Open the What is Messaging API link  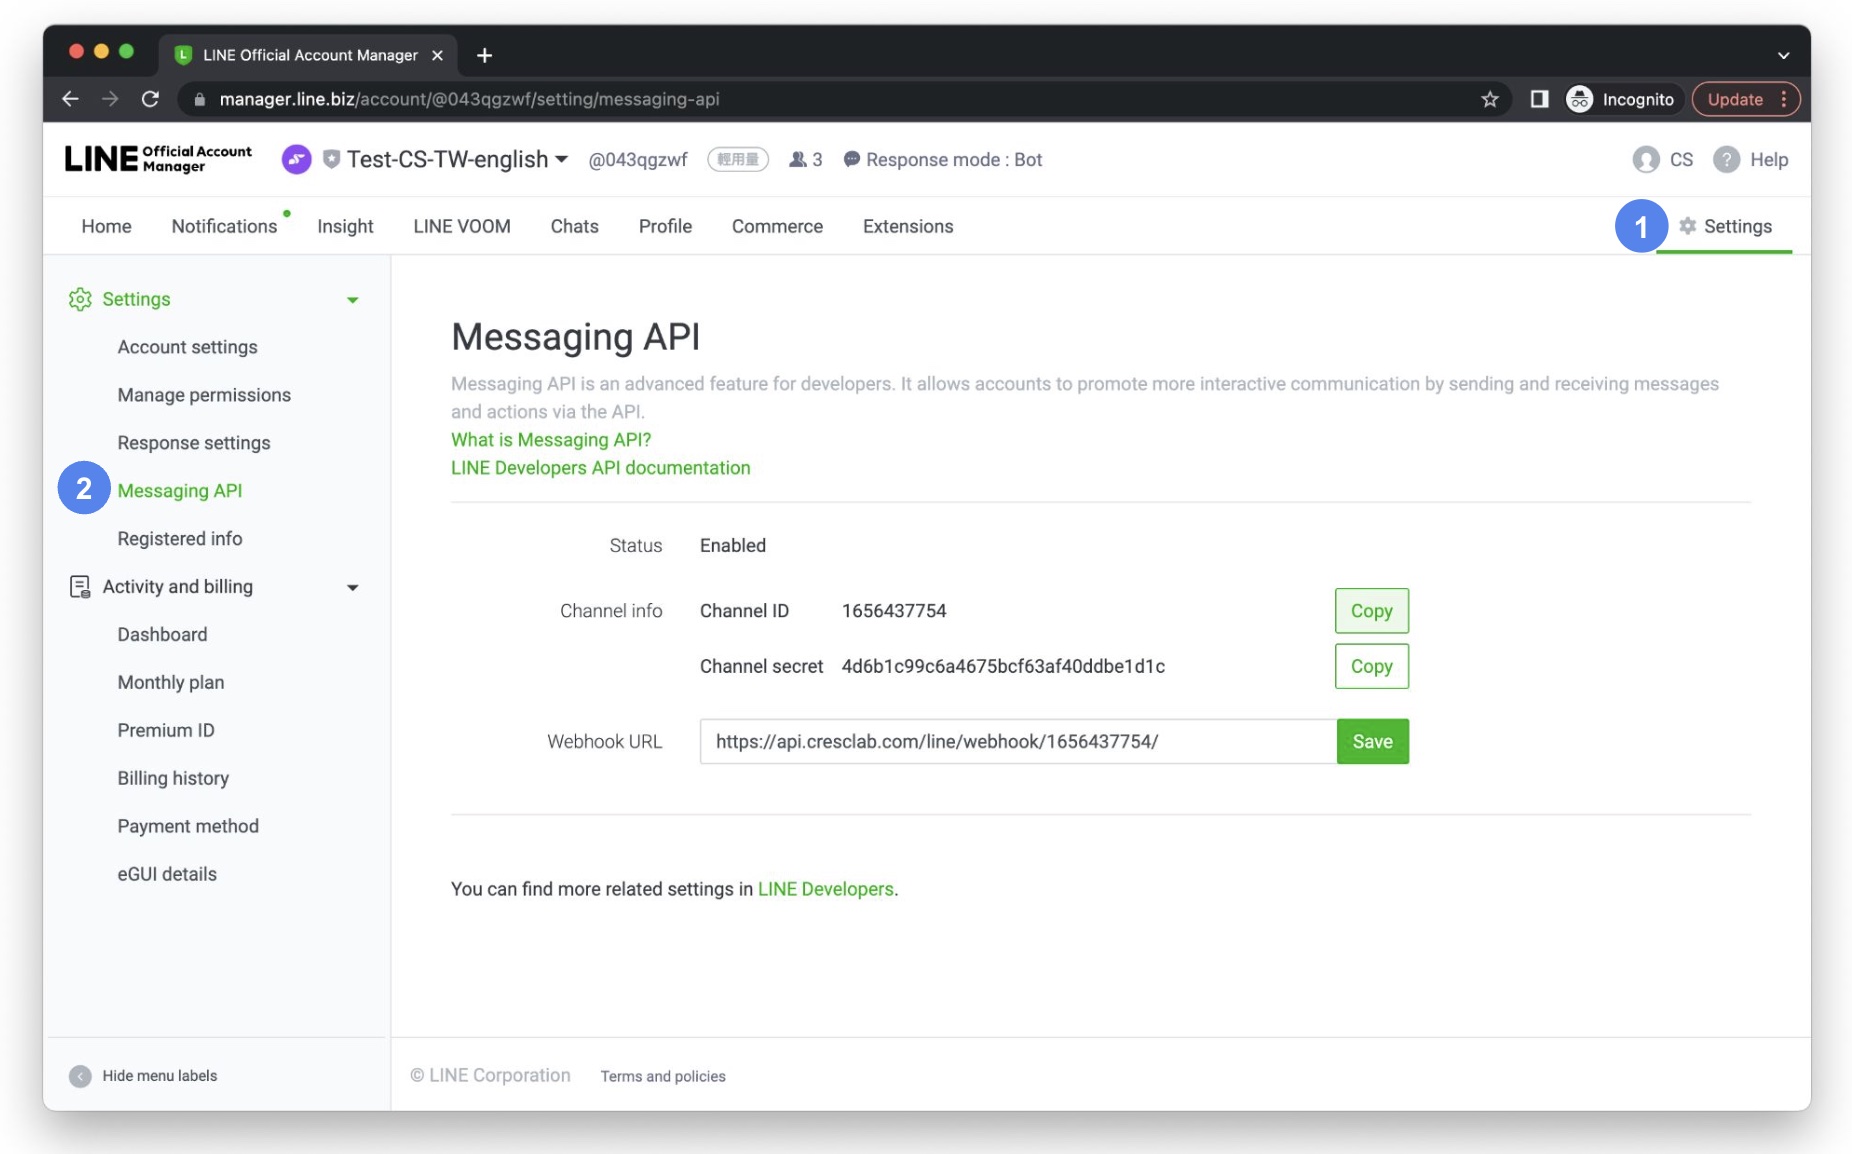click(x=550, y=440)
